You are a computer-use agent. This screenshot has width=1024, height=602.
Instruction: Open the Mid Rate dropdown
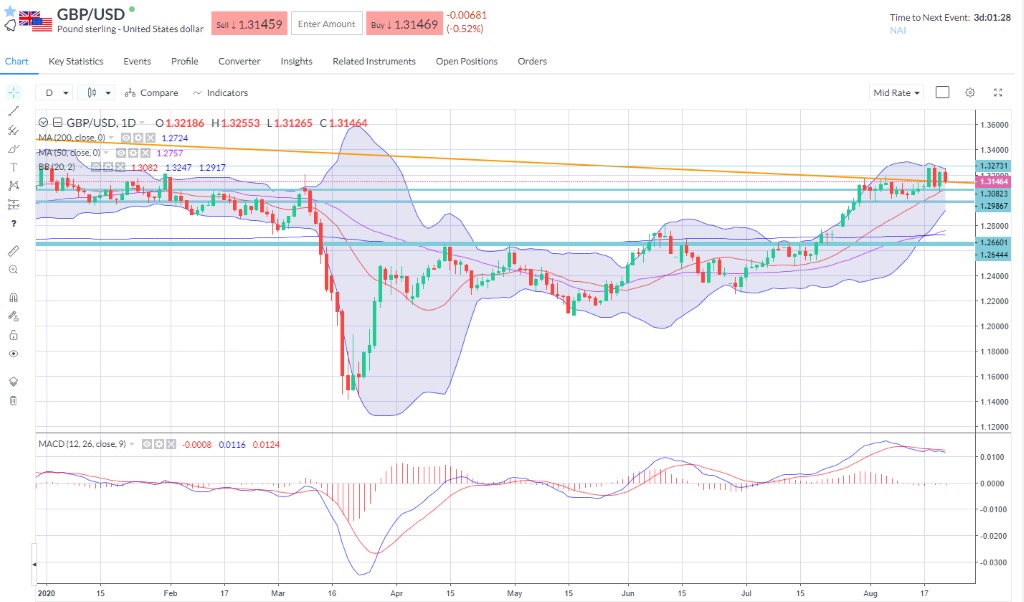point(896,92)
